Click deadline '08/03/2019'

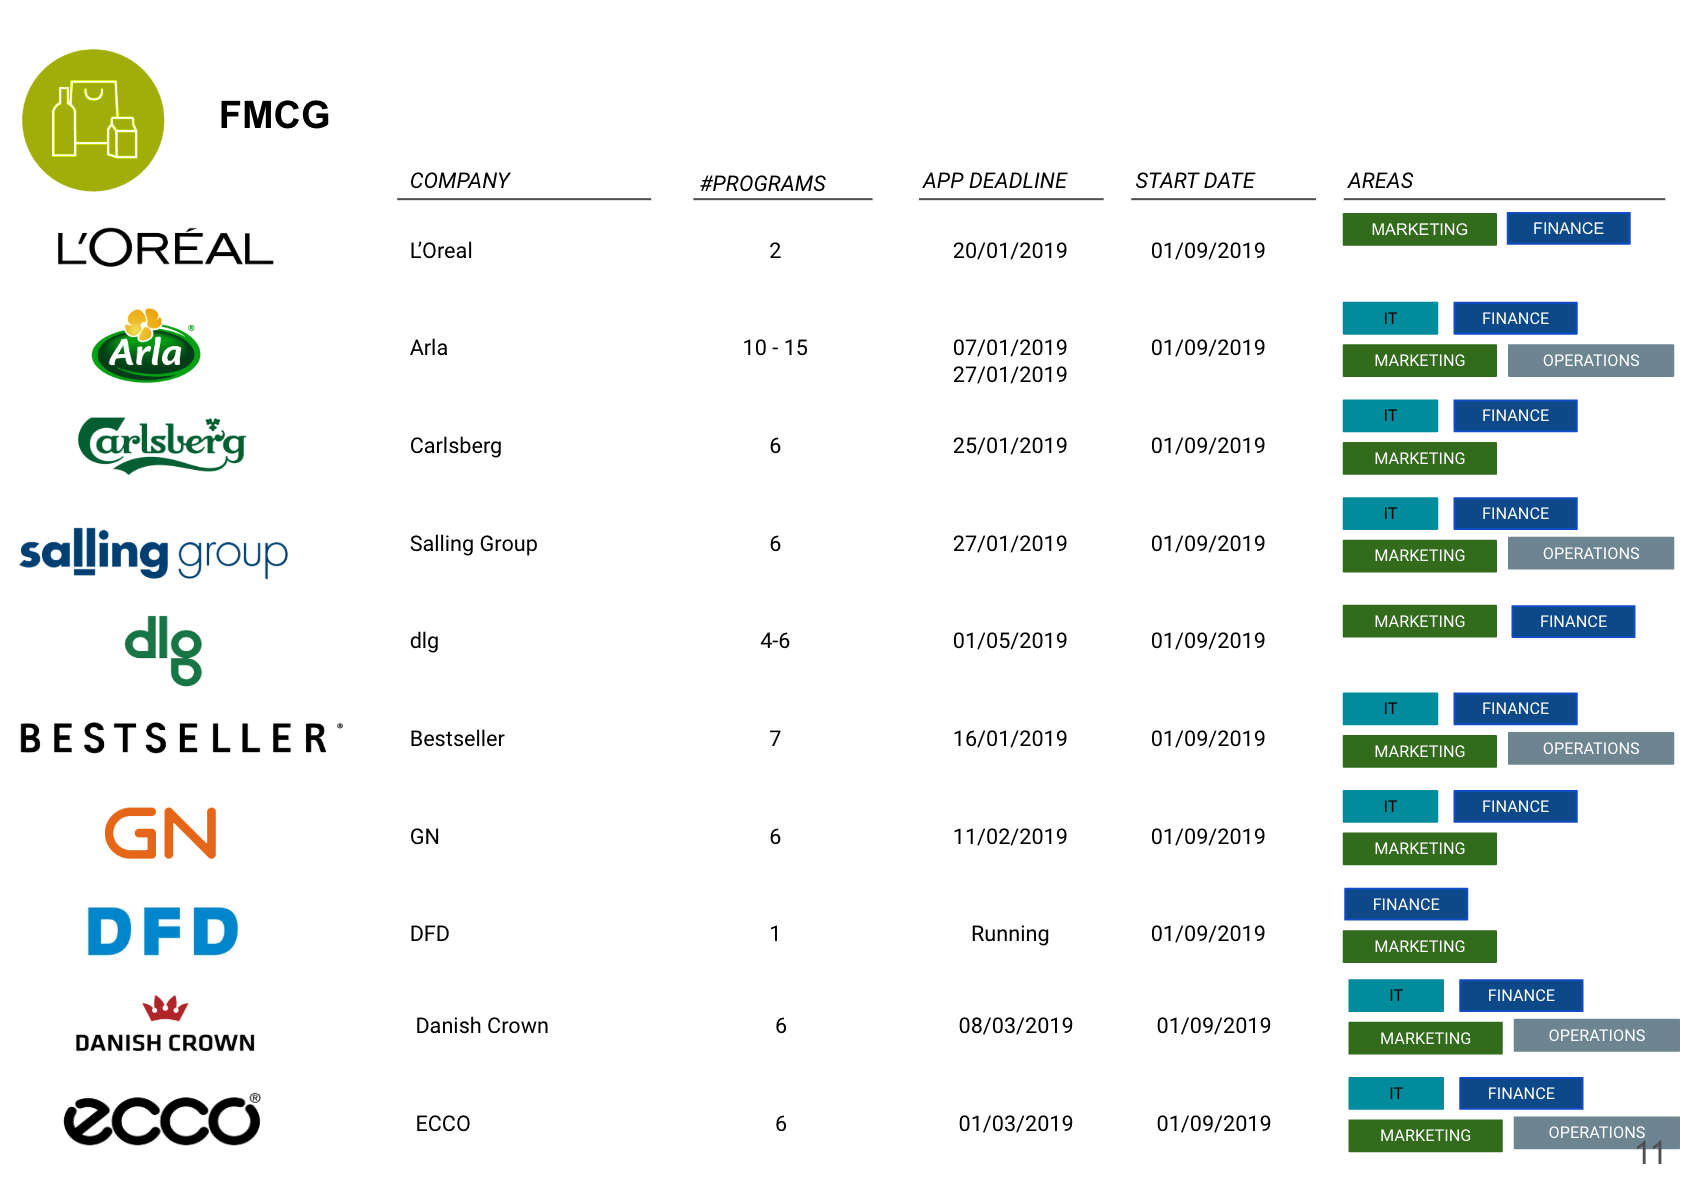1016,1026
